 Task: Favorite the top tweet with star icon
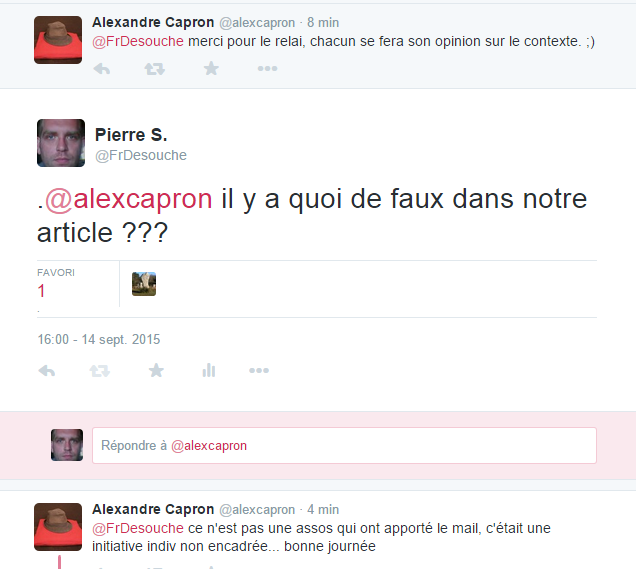pos(211,69)
